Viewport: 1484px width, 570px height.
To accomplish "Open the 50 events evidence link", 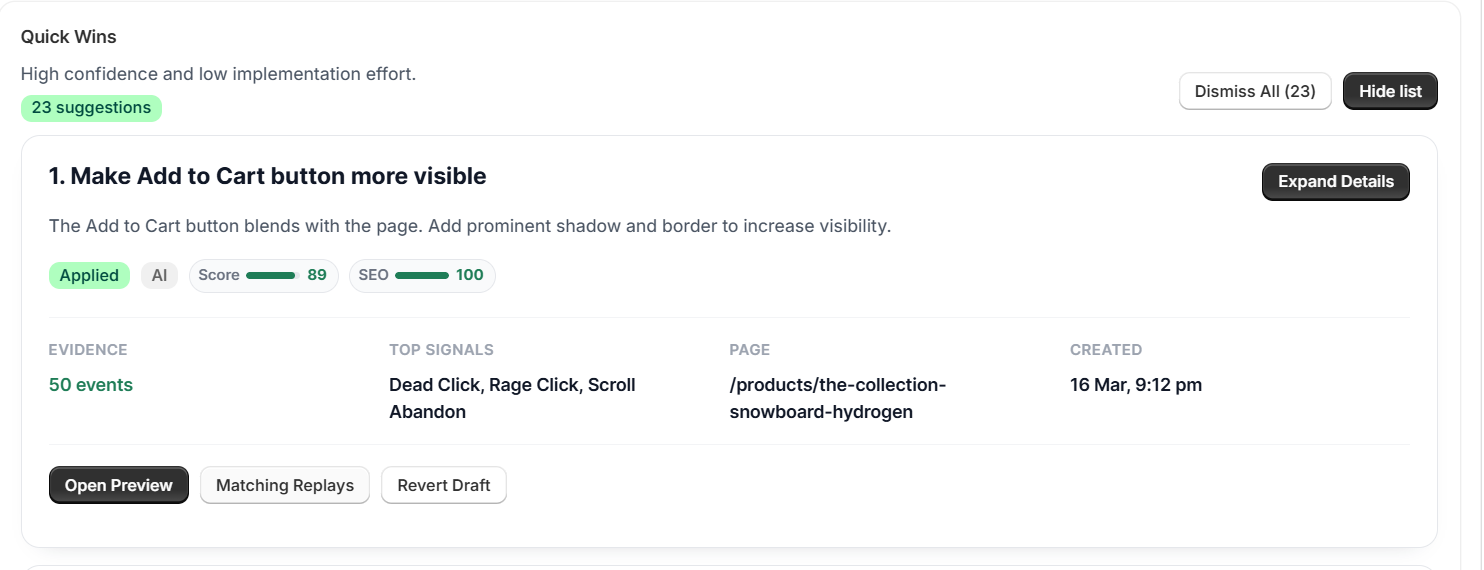I will point(91,385).
